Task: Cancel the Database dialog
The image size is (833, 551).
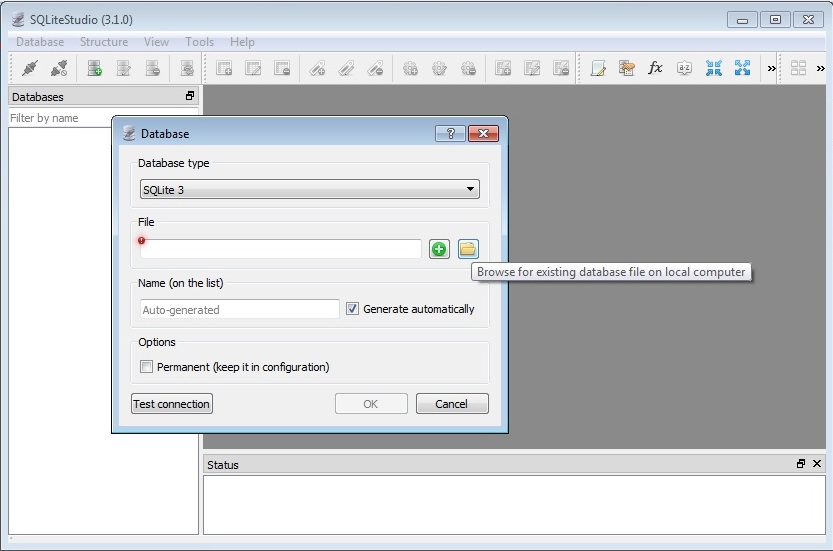Action: point(452,404)
